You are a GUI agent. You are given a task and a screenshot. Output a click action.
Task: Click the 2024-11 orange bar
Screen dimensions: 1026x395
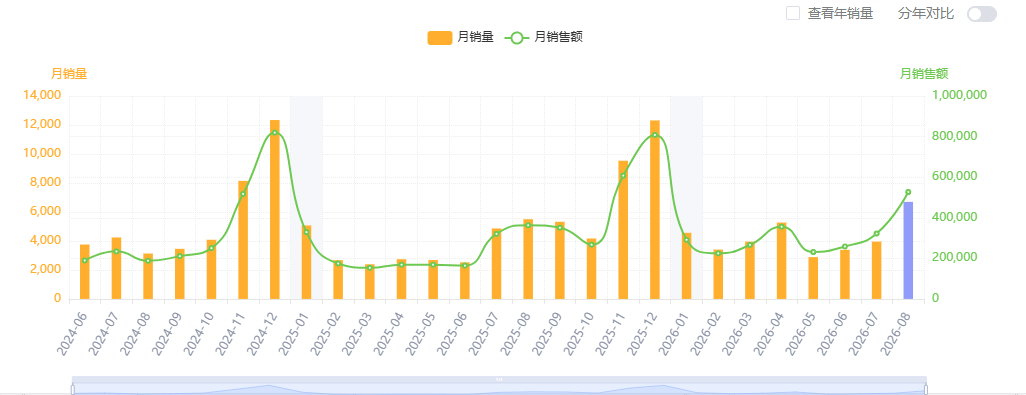pos(243,240)
